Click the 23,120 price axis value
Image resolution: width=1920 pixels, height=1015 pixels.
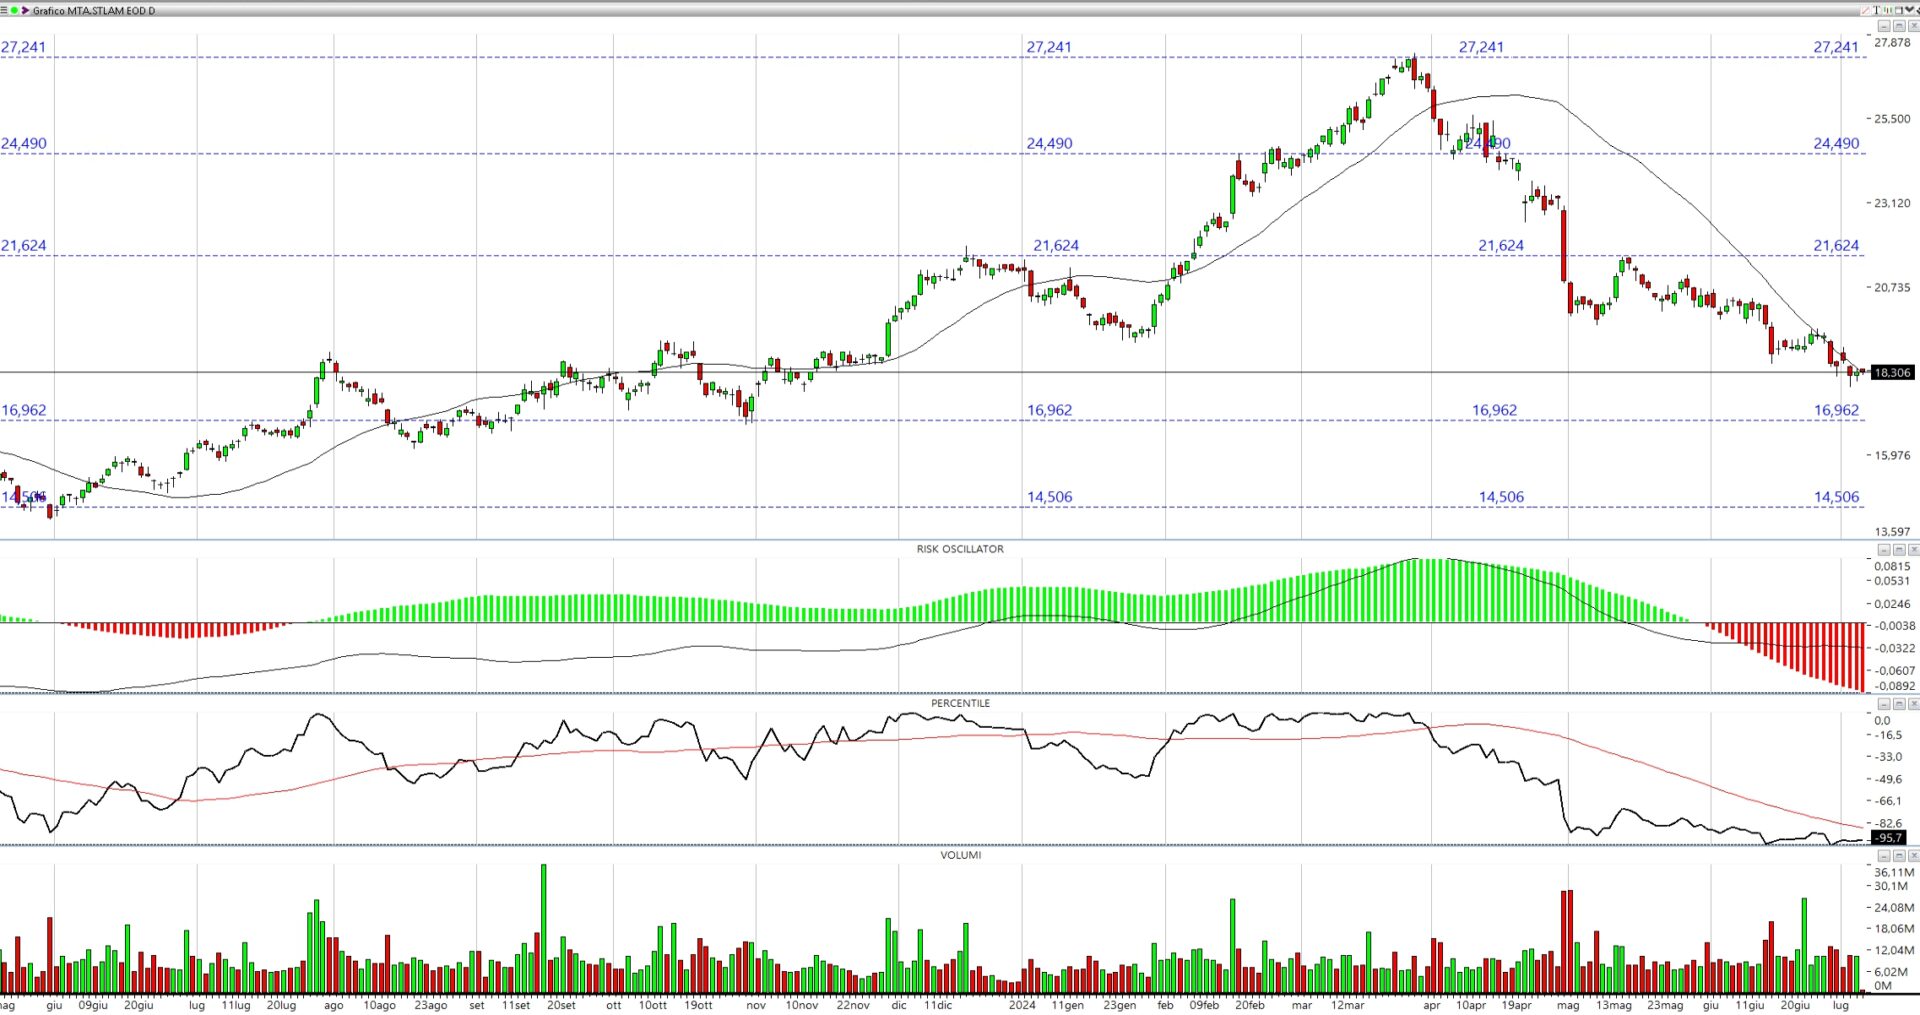pos(1892,202)
